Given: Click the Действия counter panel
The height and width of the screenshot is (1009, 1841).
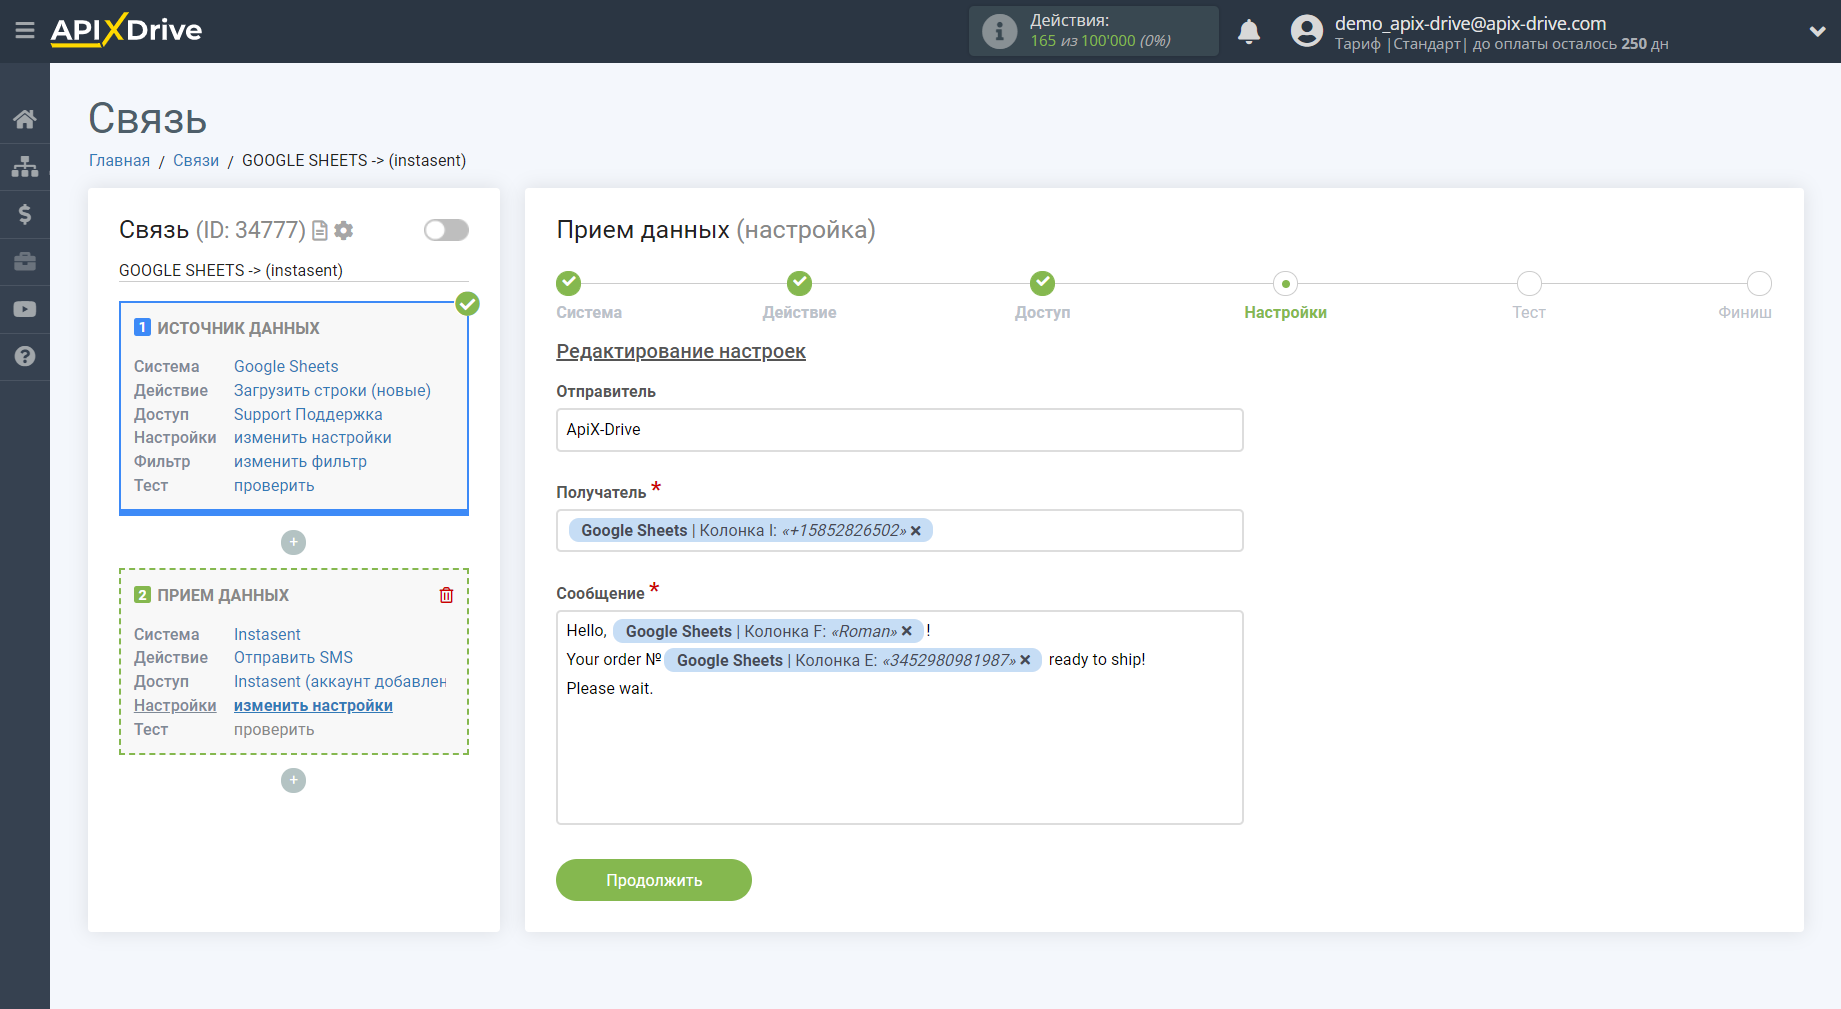Looking at the screenshot, I should click(x=1093, y=31).
